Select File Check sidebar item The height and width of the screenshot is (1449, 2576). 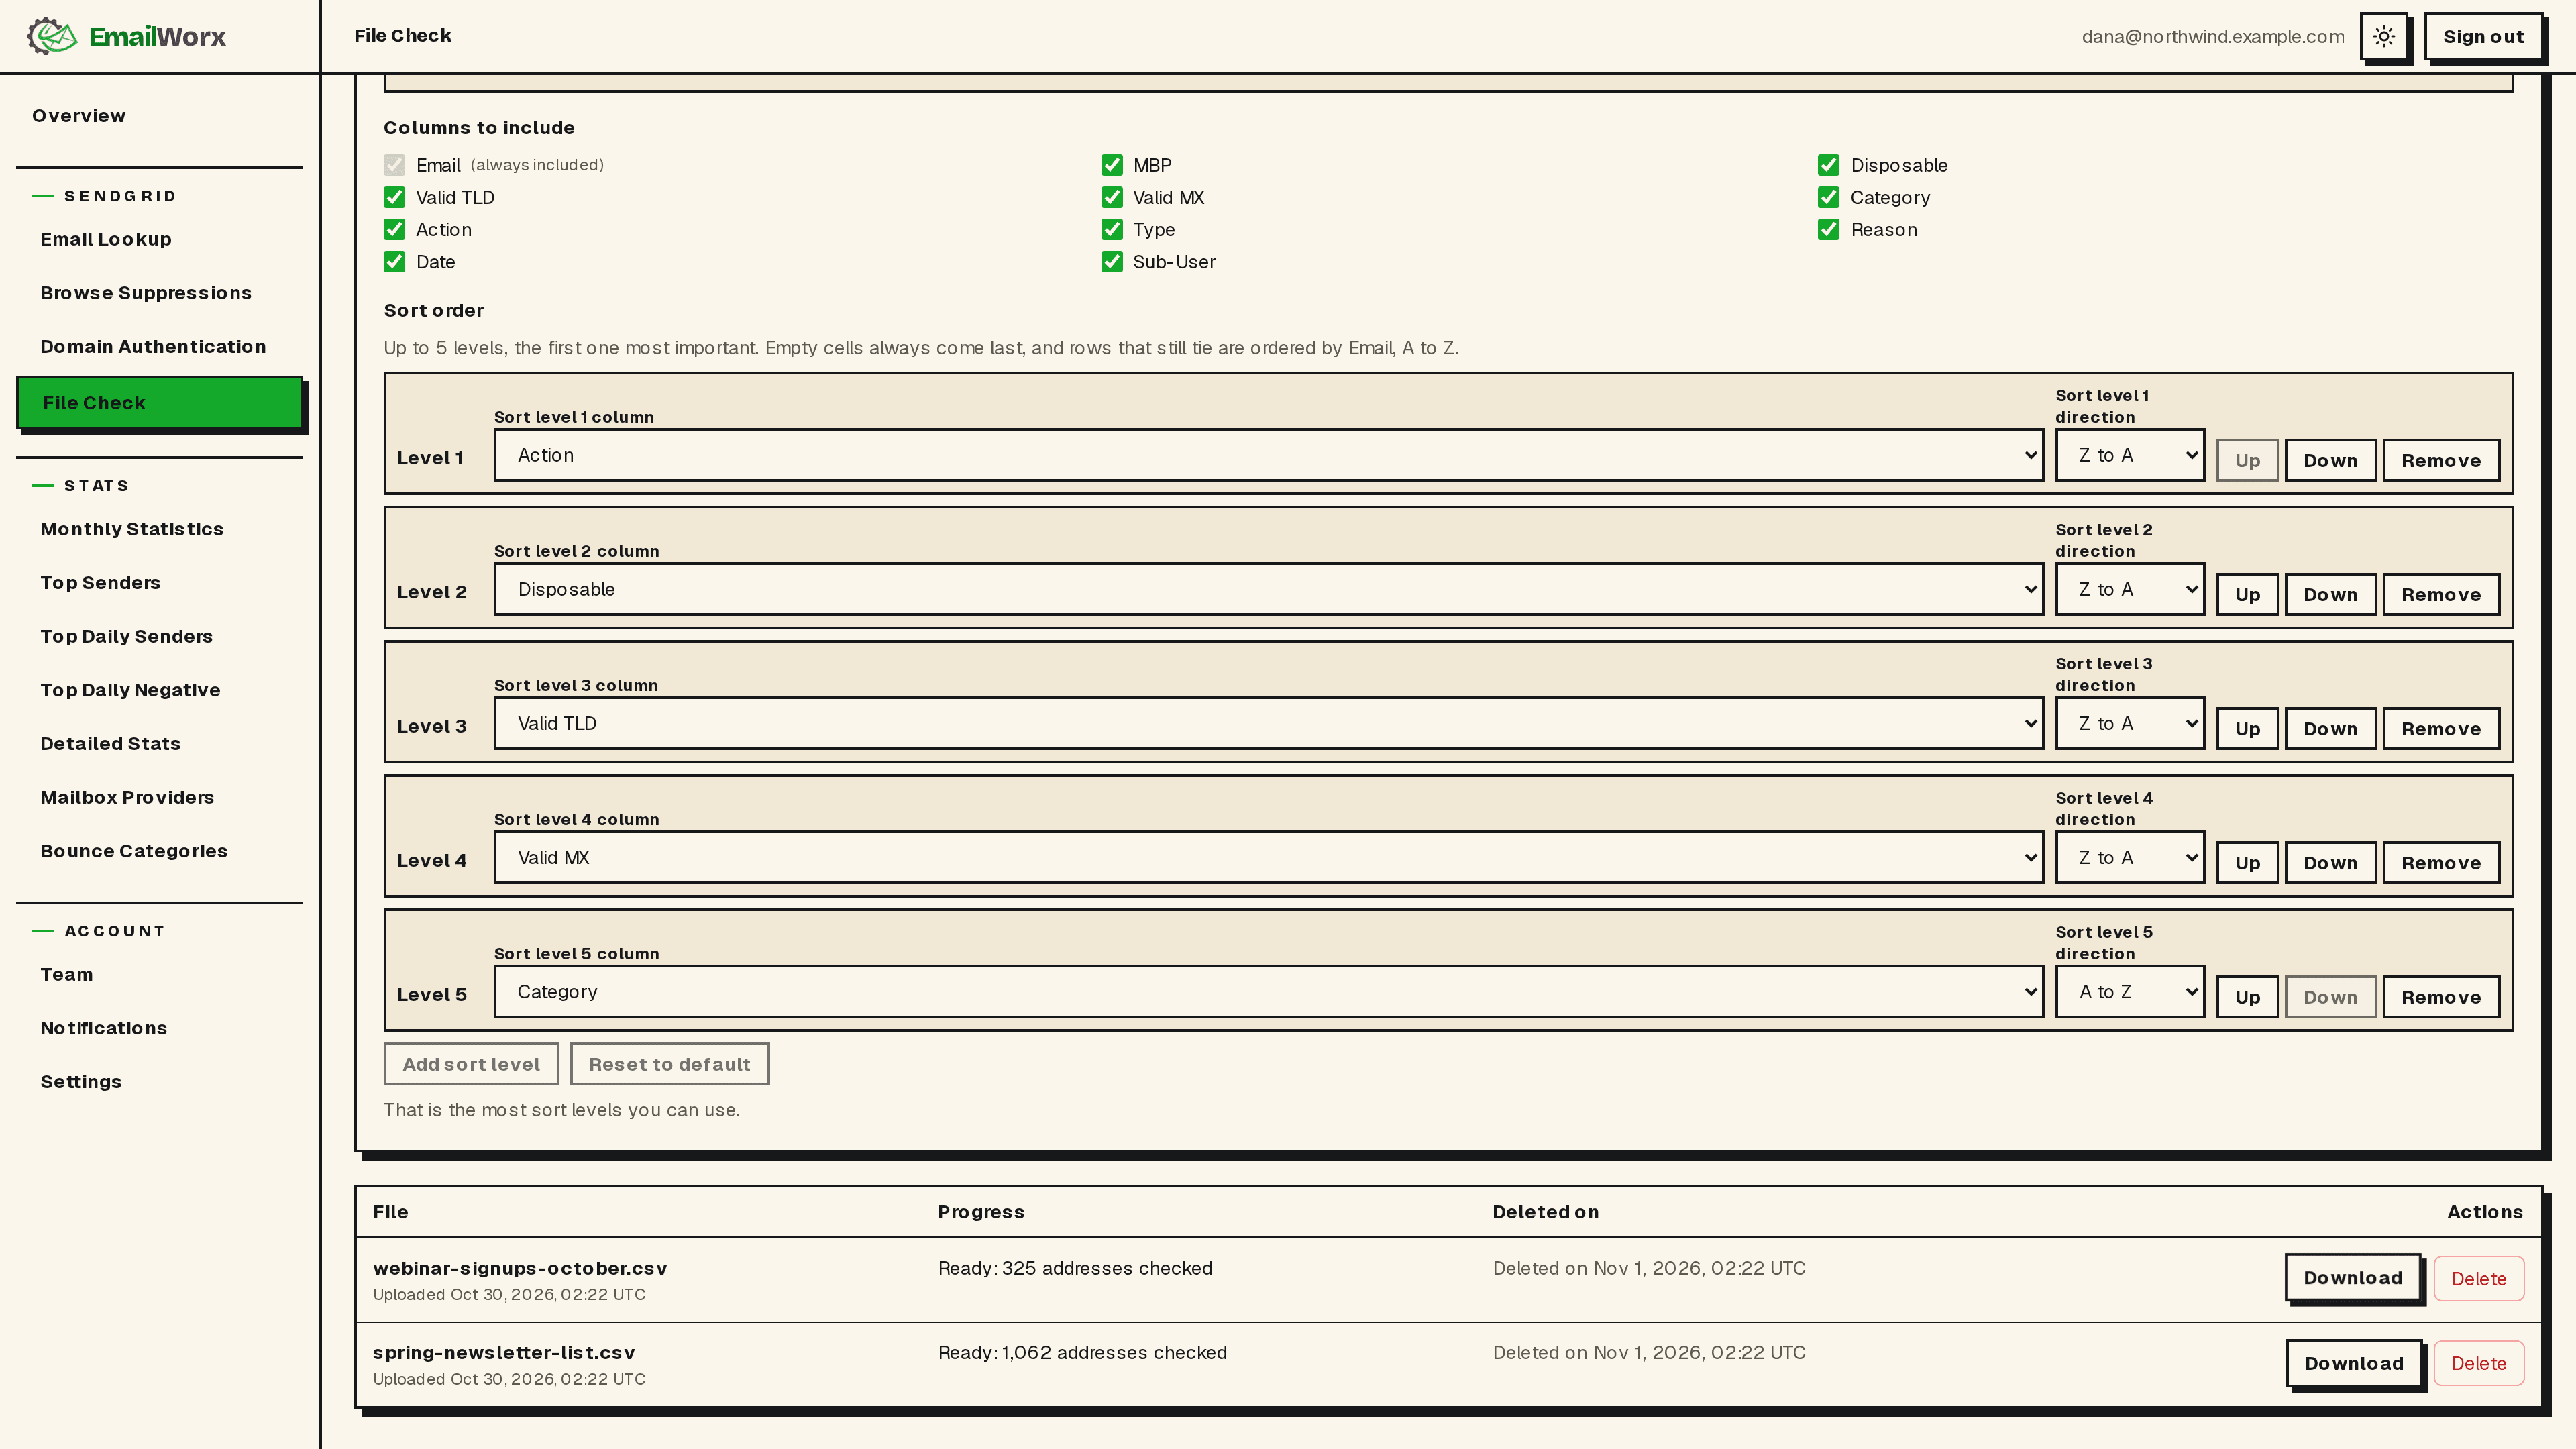[159, 403]
